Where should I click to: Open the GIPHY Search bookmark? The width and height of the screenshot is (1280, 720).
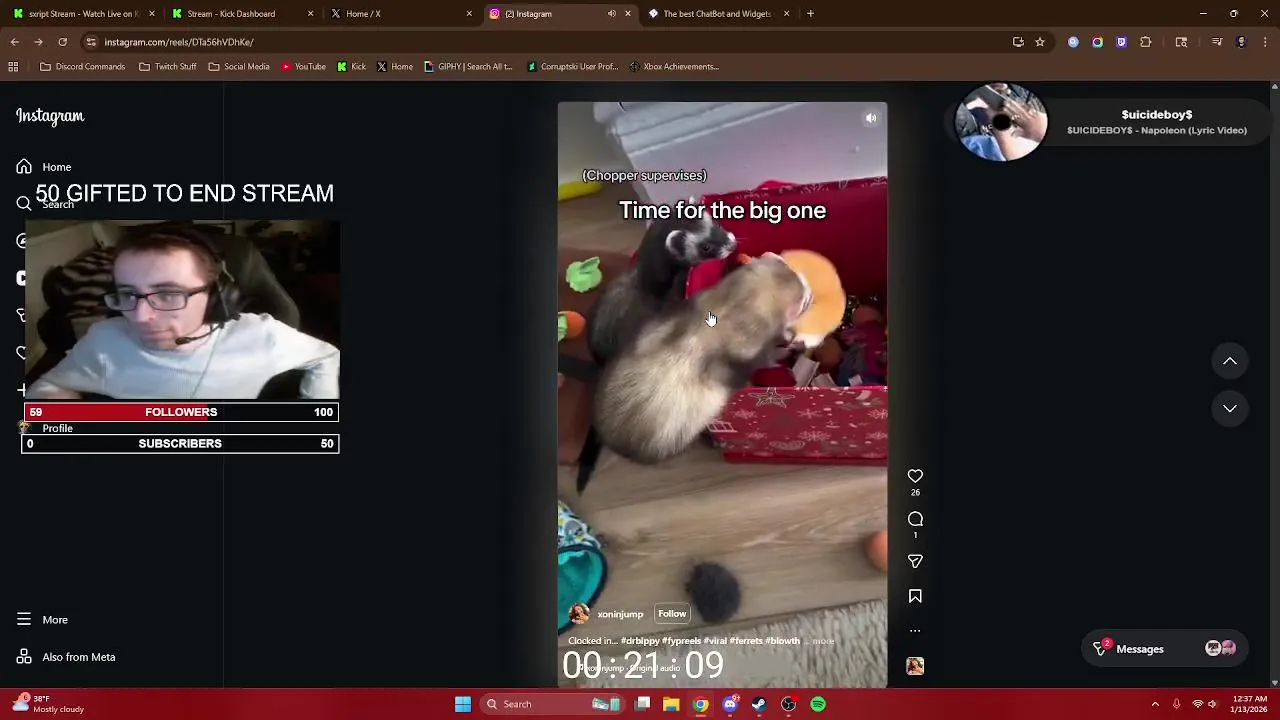click(468, 67)
